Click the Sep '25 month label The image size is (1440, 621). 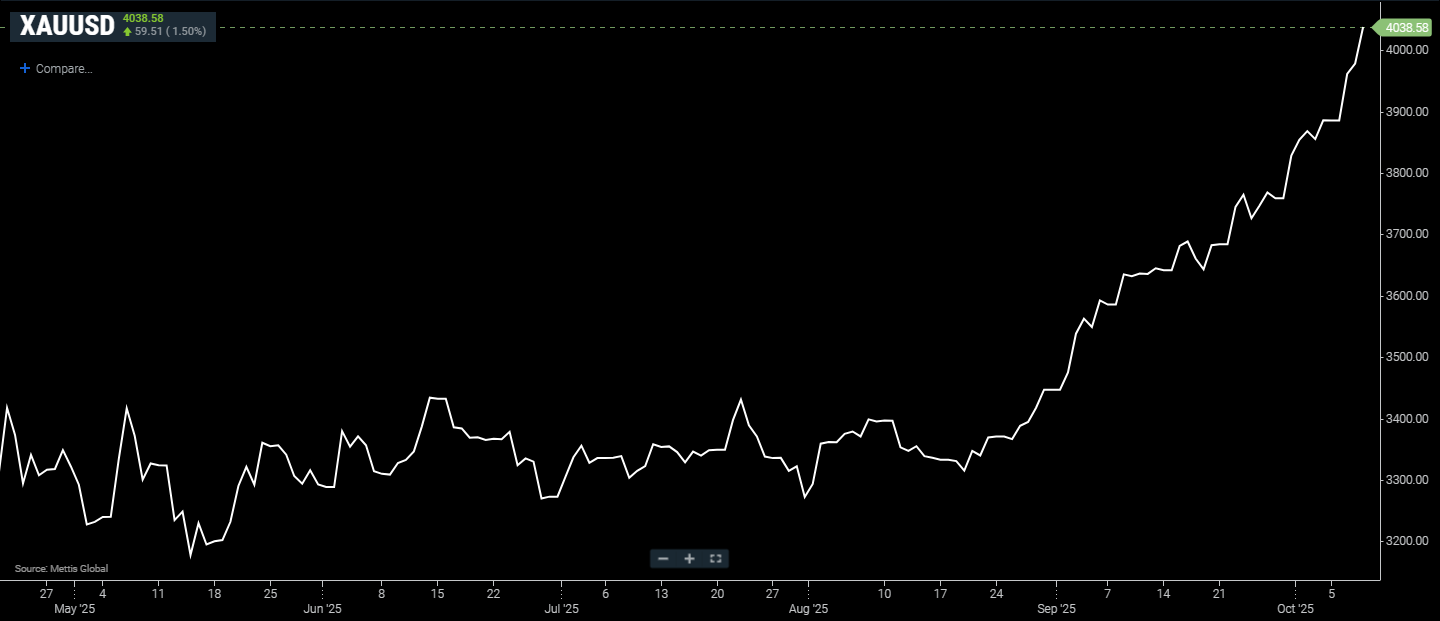[1056, 609]
